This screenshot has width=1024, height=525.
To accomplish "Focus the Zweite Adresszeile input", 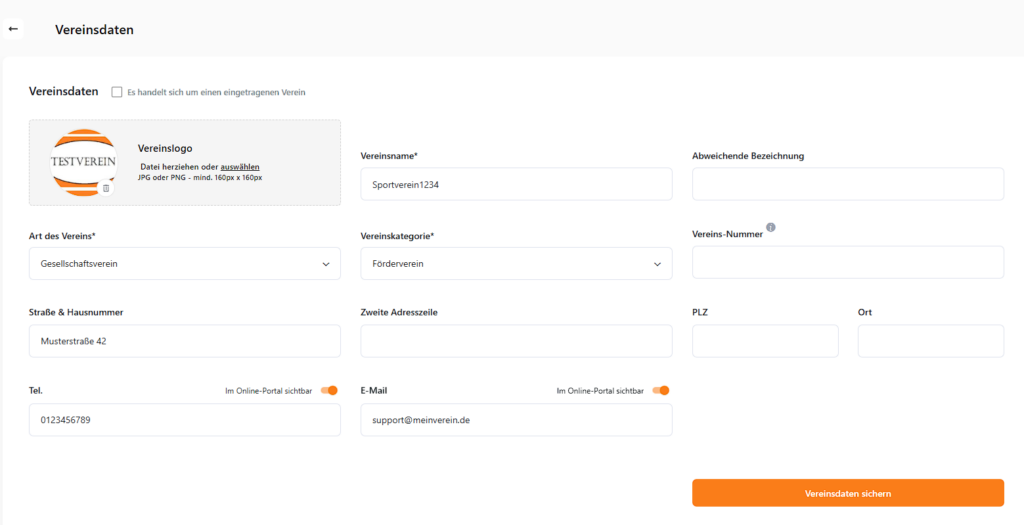I will (x=516, y=341).
